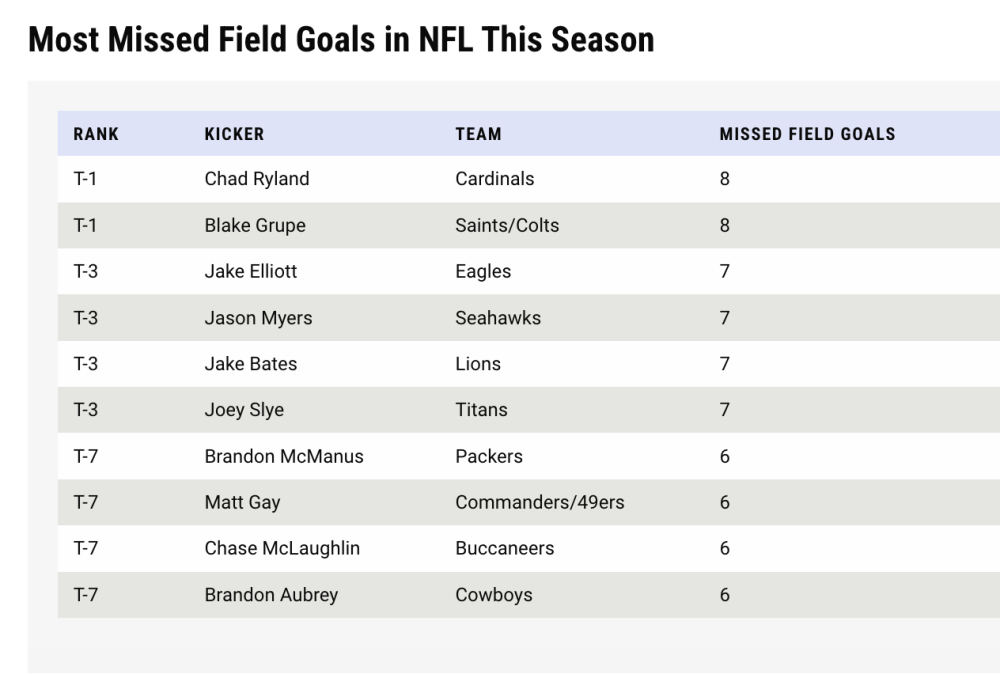
Task: Click the Cardinals team cell
Action: 494,179
